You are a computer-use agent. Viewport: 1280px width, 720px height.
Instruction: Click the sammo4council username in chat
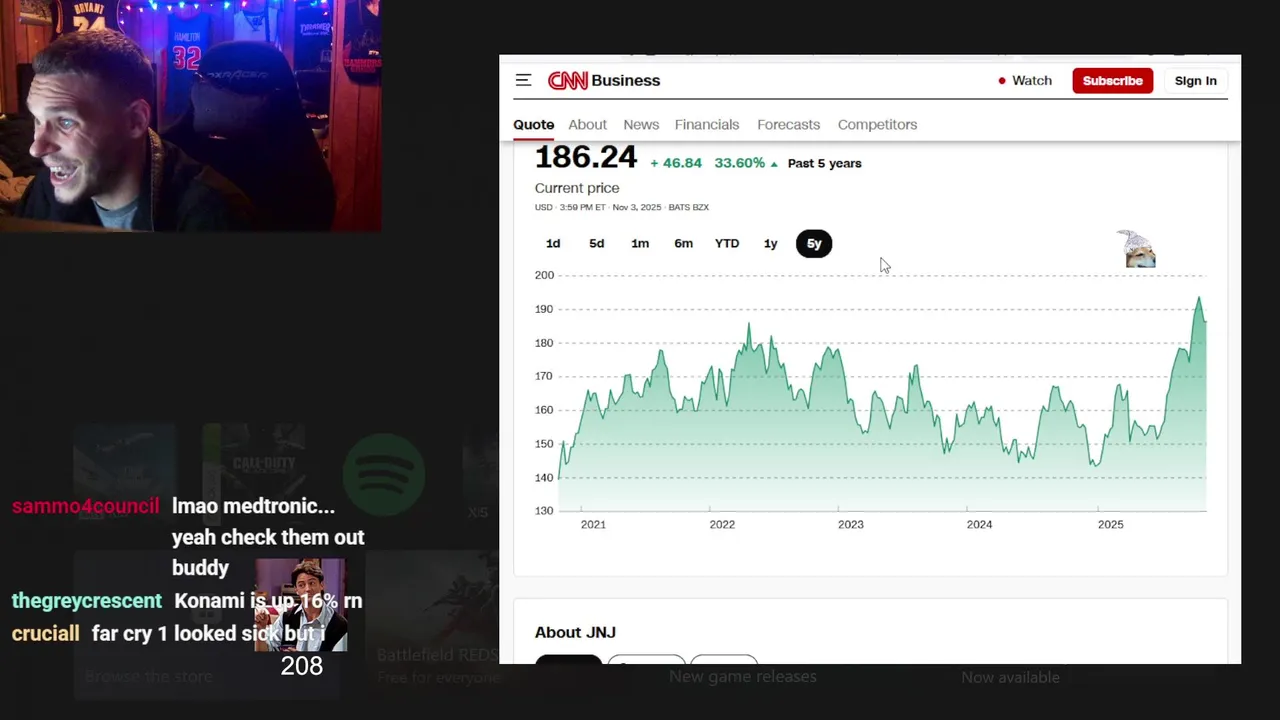tap(85, 507)
